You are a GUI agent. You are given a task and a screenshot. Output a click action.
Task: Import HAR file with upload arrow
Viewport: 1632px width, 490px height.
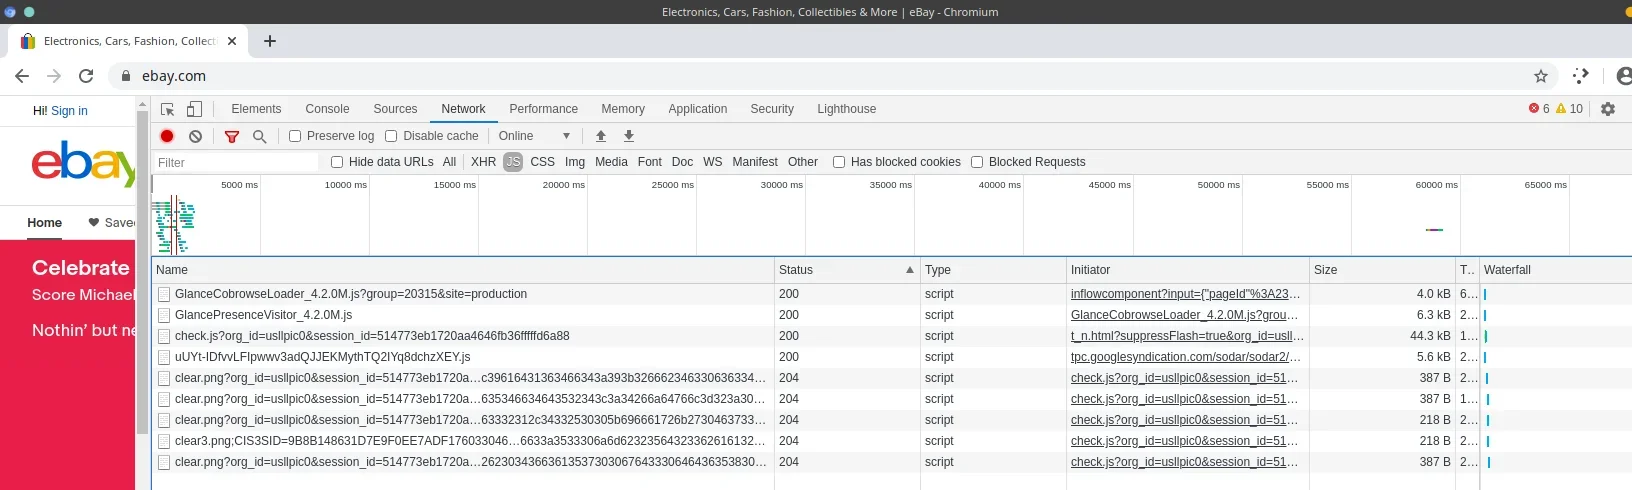pyautogui.click(x=601, y=136)
